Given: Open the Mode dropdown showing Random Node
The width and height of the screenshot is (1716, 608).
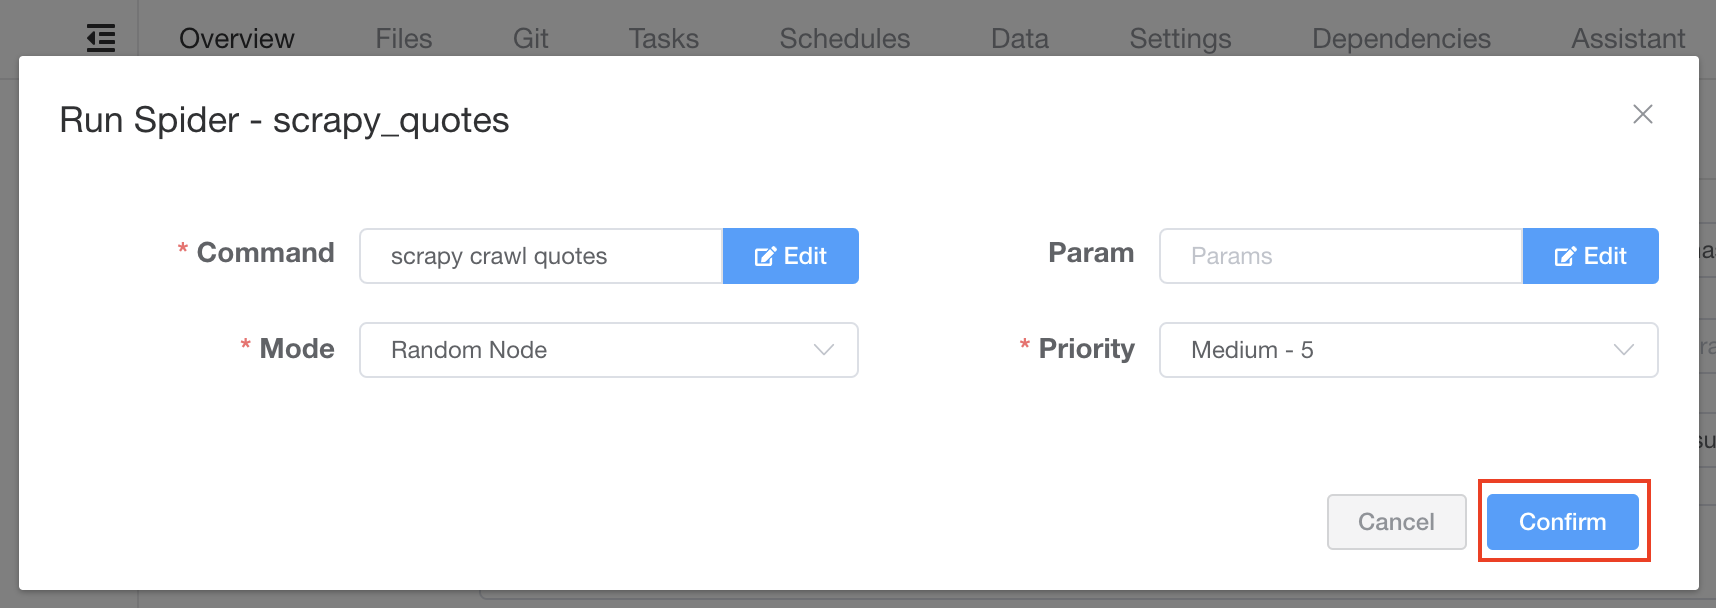Looking at the screenshot, I should click(x=609, y=350).
